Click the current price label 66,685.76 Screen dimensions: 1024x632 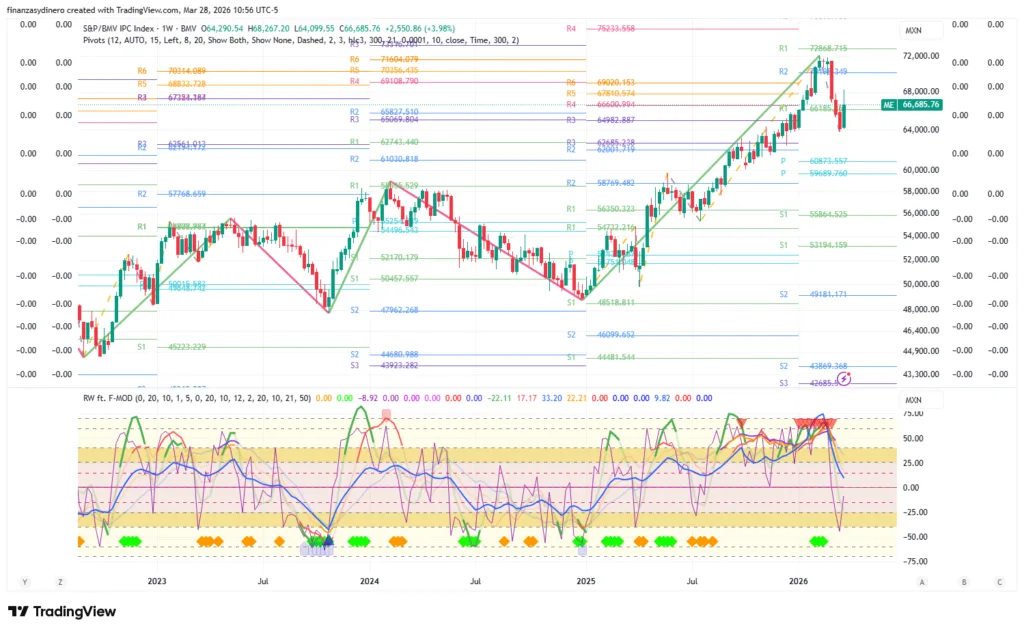[921, 104]
